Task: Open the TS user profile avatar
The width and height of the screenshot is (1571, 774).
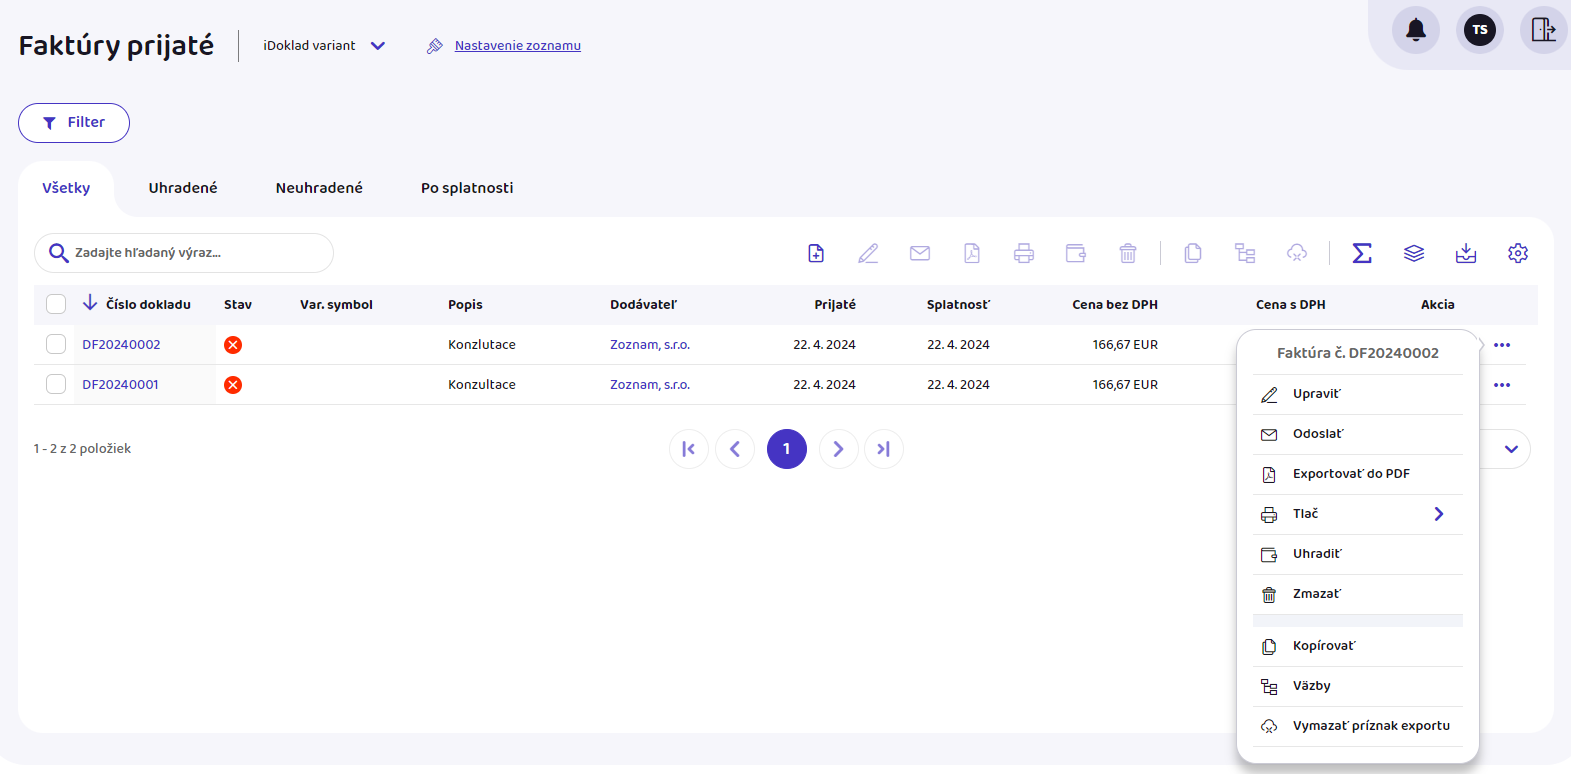Action: point(1480,30)
